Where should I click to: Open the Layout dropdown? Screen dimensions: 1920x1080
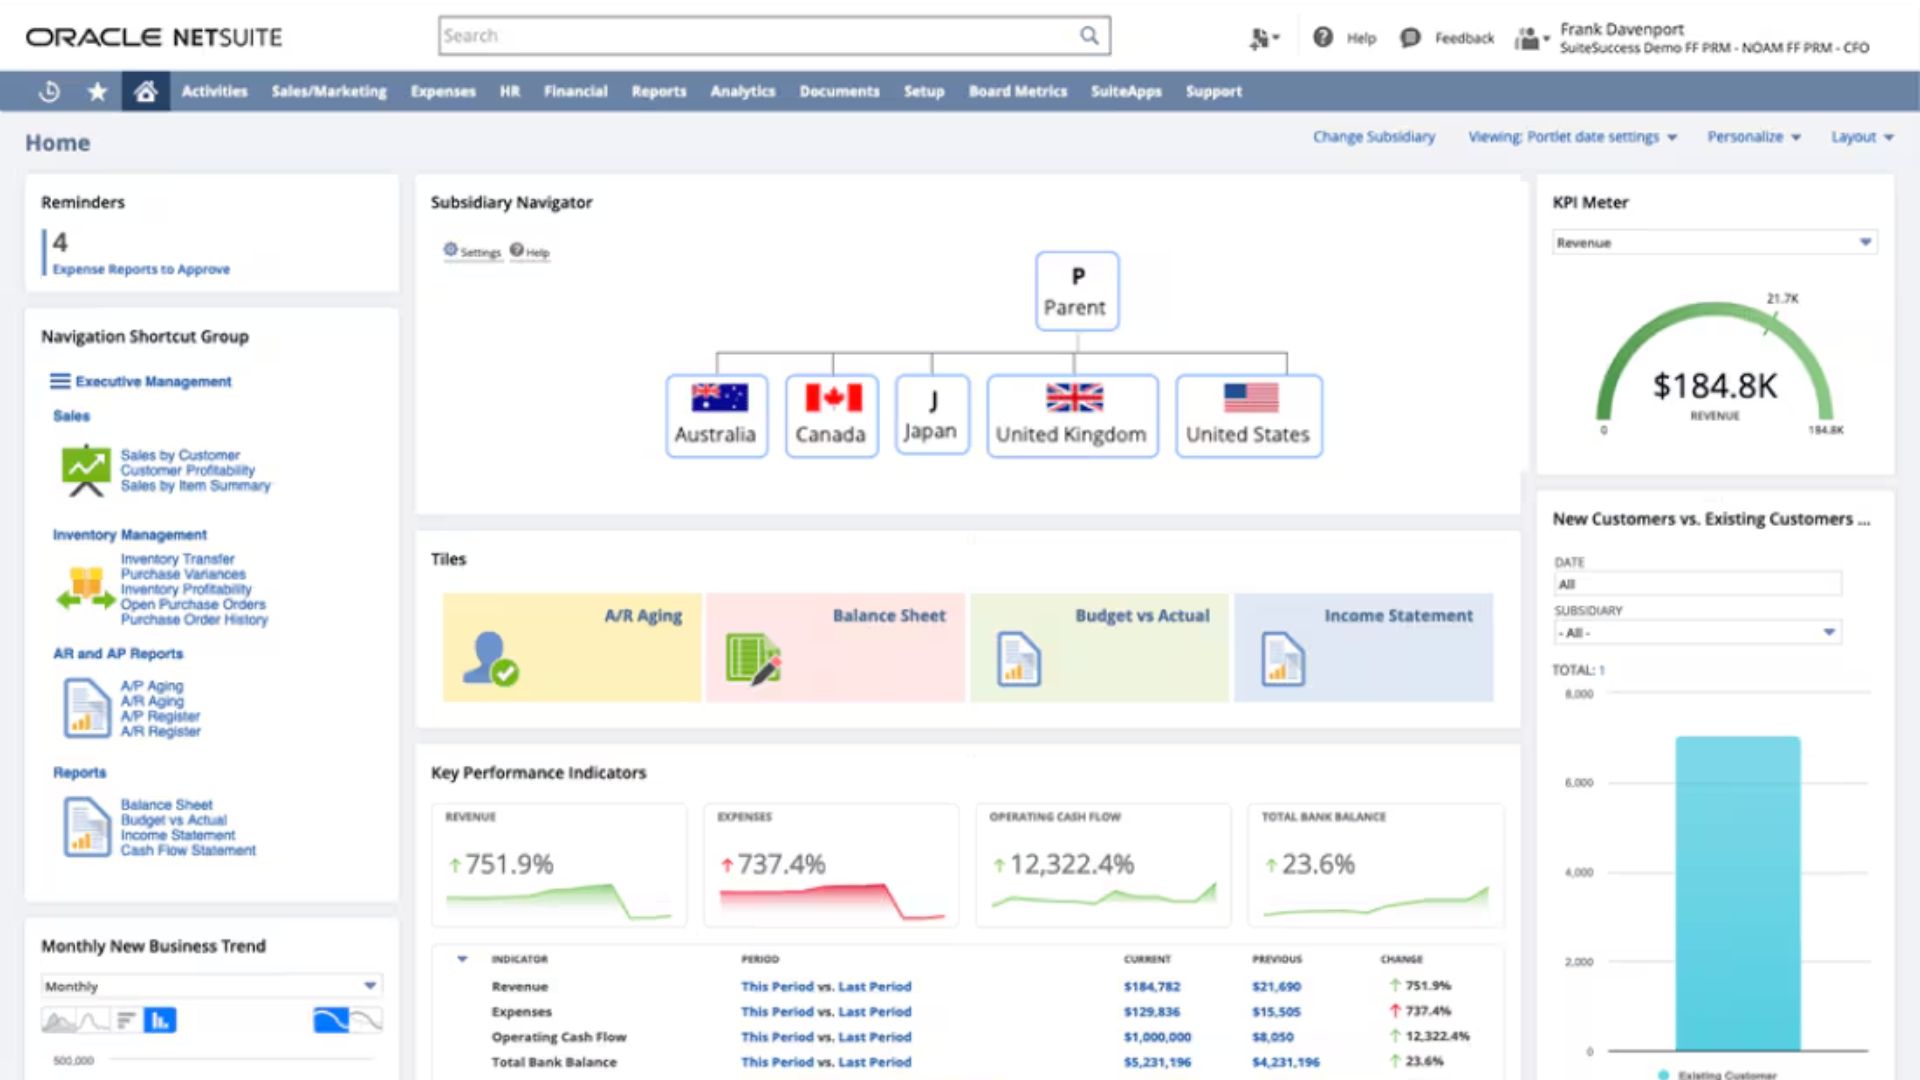1862,137
